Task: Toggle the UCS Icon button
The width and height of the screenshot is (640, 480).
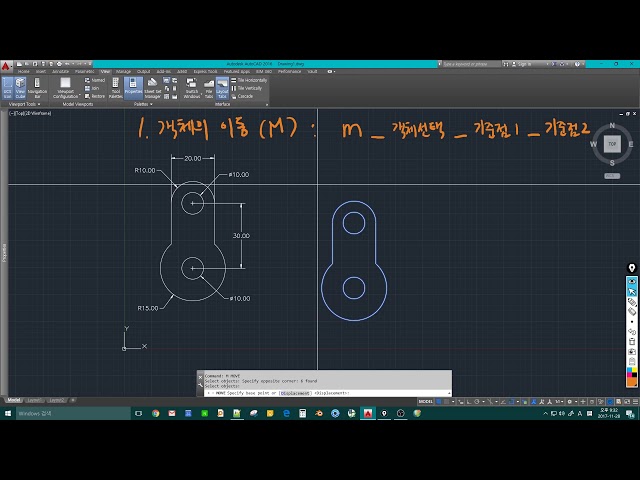Action: pyautogui.click(x=7, y=88)
